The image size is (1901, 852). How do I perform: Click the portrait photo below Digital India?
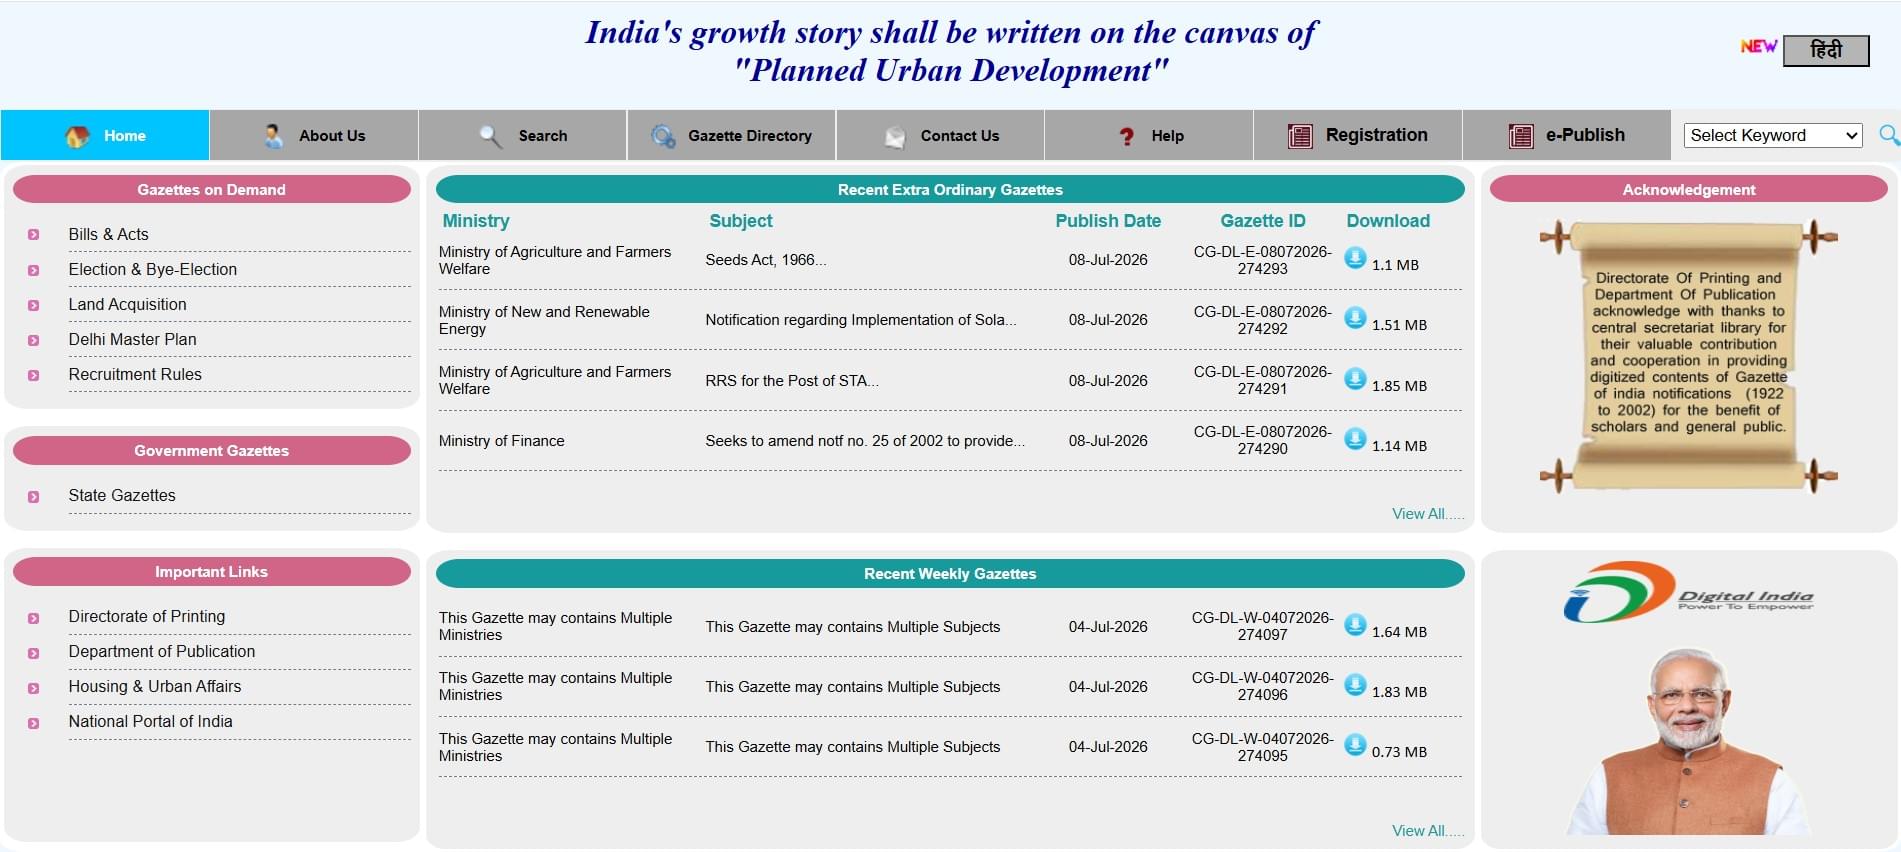coord(1688,741)
